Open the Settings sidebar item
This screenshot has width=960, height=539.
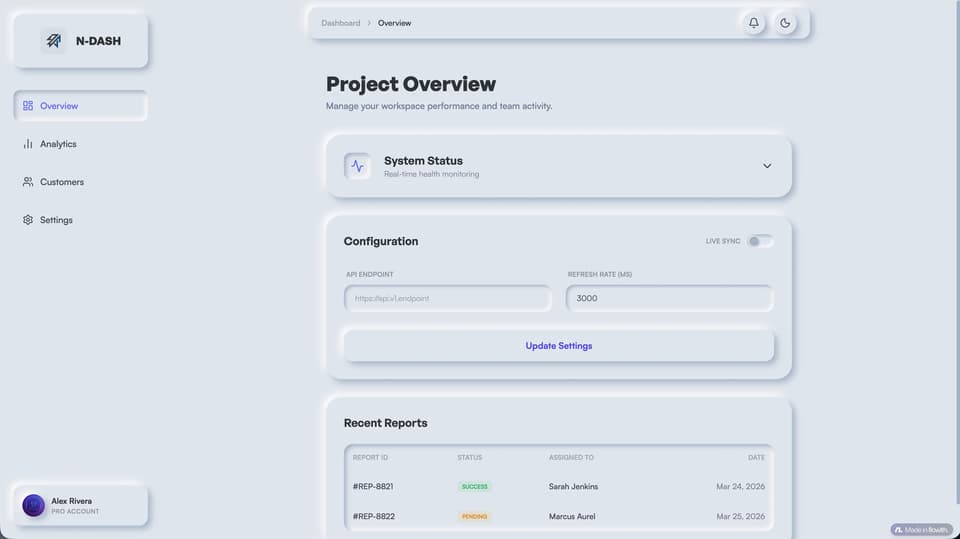point(80,220)
